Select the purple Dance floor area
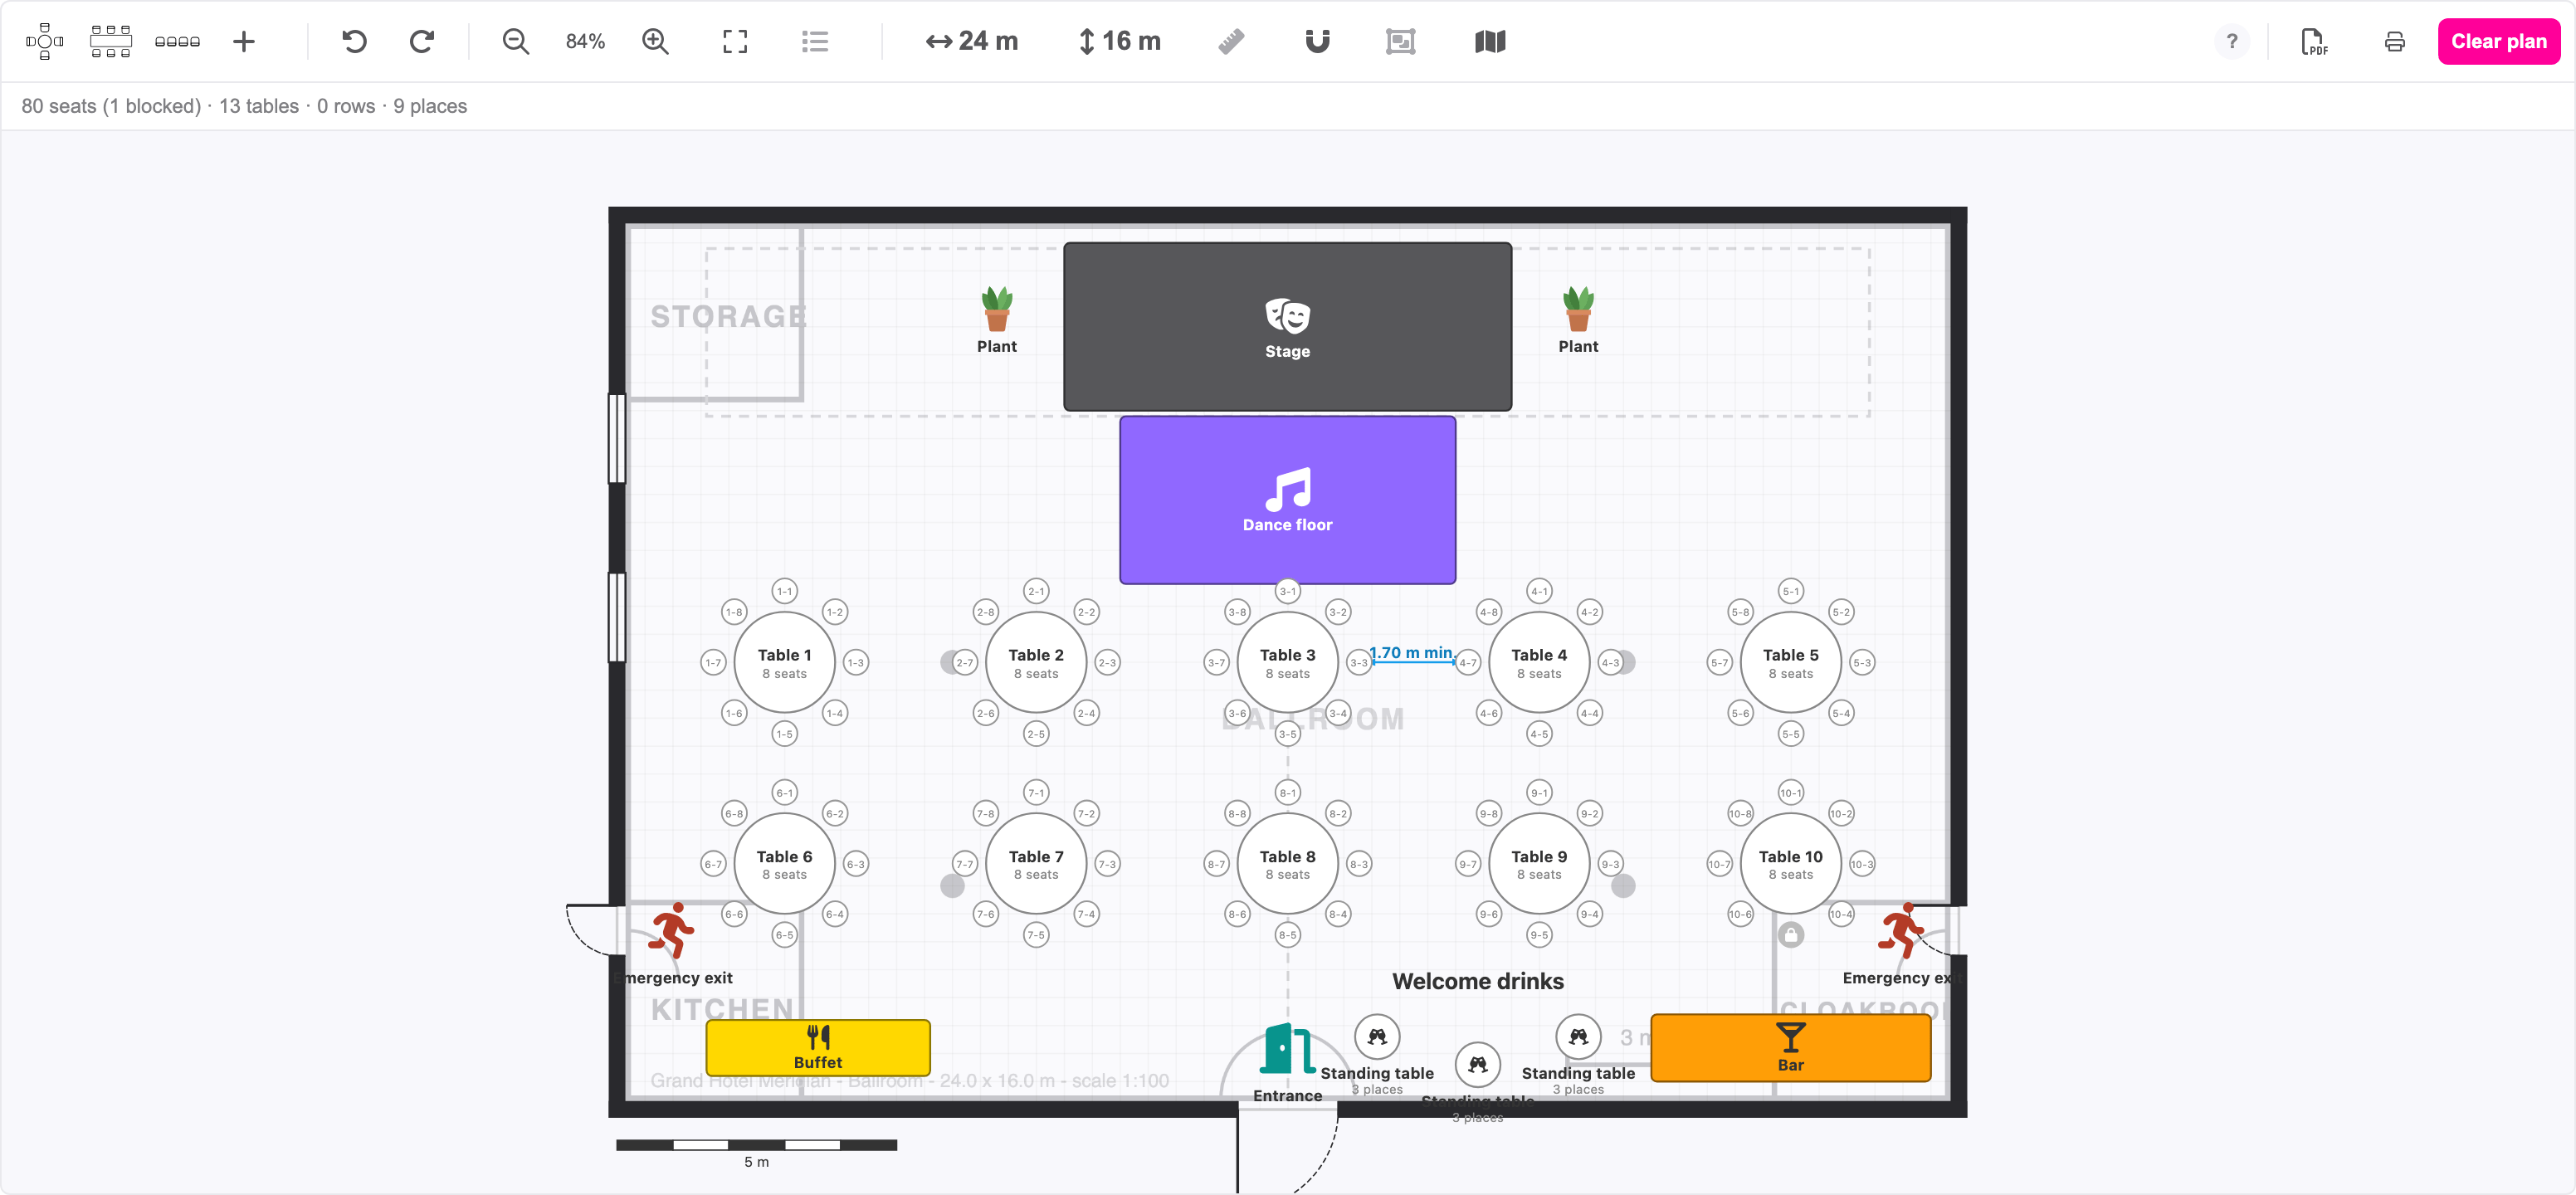Screen dimensions: 2576x1195 pyautogui.click(x=1288, y=500)
